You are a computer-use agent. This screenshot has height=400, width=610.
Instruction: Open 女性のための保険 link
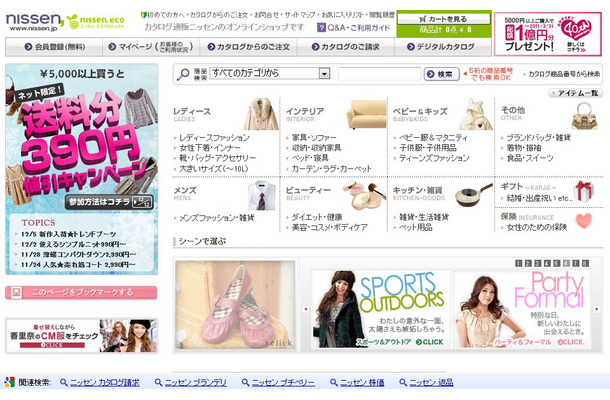point(537,227)
